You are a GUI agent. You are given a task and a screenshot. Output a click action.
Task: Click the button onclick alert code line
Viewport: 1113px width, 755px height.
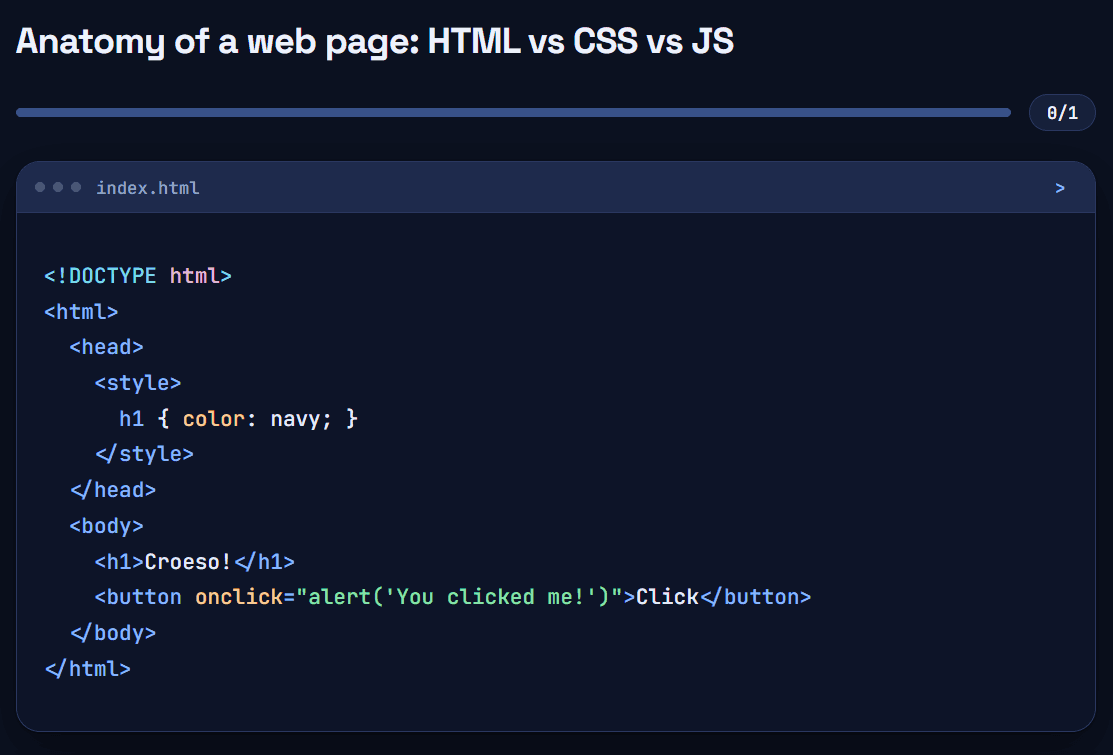pos(453,597)
